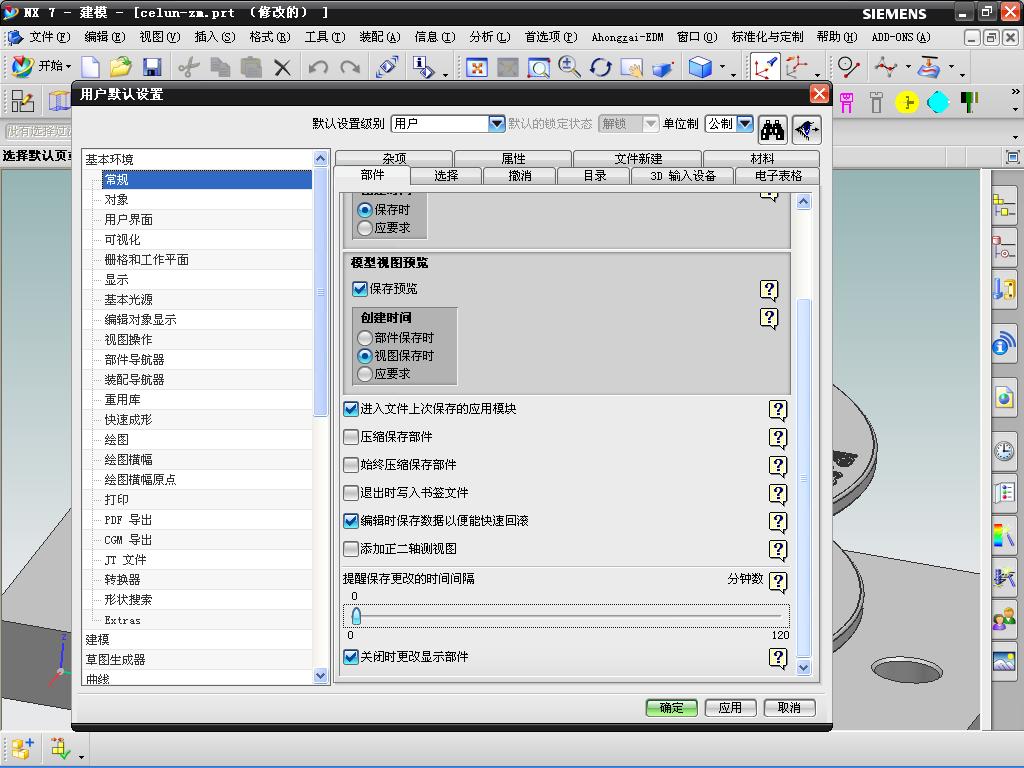Viewport: 1024px width, 768px height.
Task: Select the 视图保存时 radio button
Action: point(364,356)
